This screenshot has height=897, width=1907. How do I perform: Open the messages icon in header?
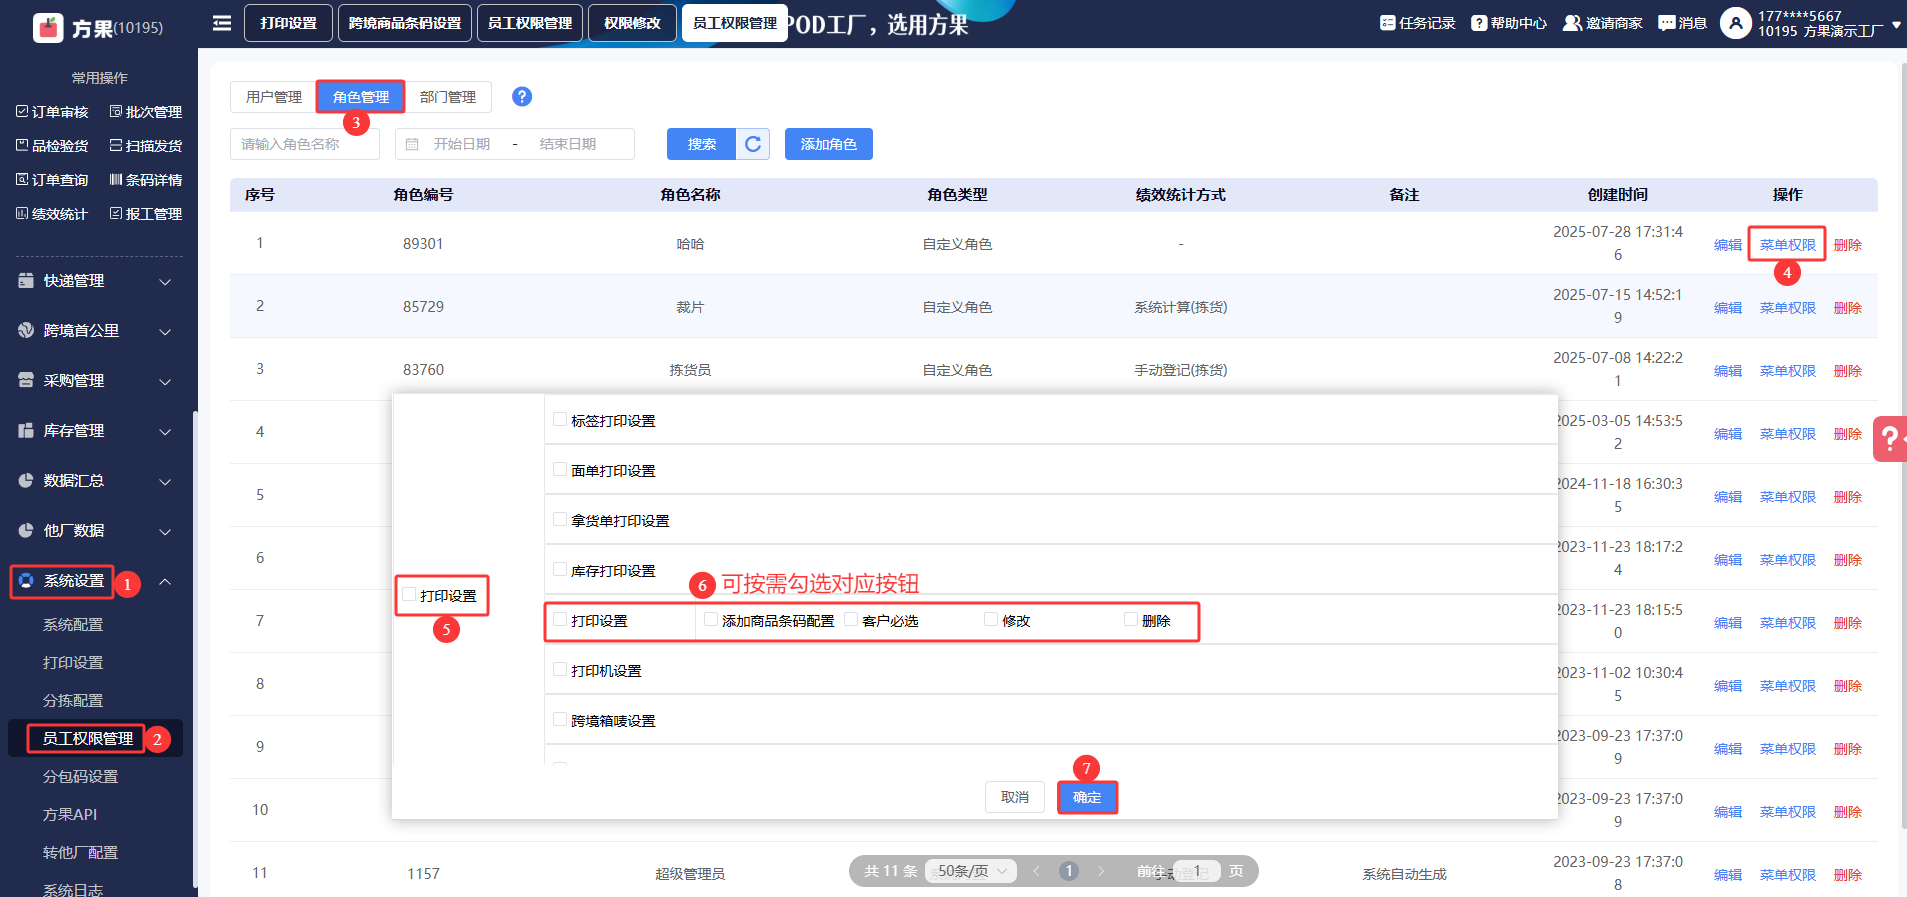tap(1666, 23)
